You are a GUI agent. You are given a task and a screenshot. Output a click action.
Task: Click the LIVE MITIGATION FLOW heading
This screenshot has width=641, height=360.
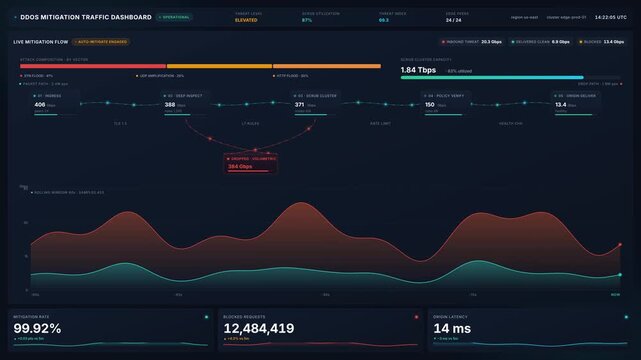[40, 42]
